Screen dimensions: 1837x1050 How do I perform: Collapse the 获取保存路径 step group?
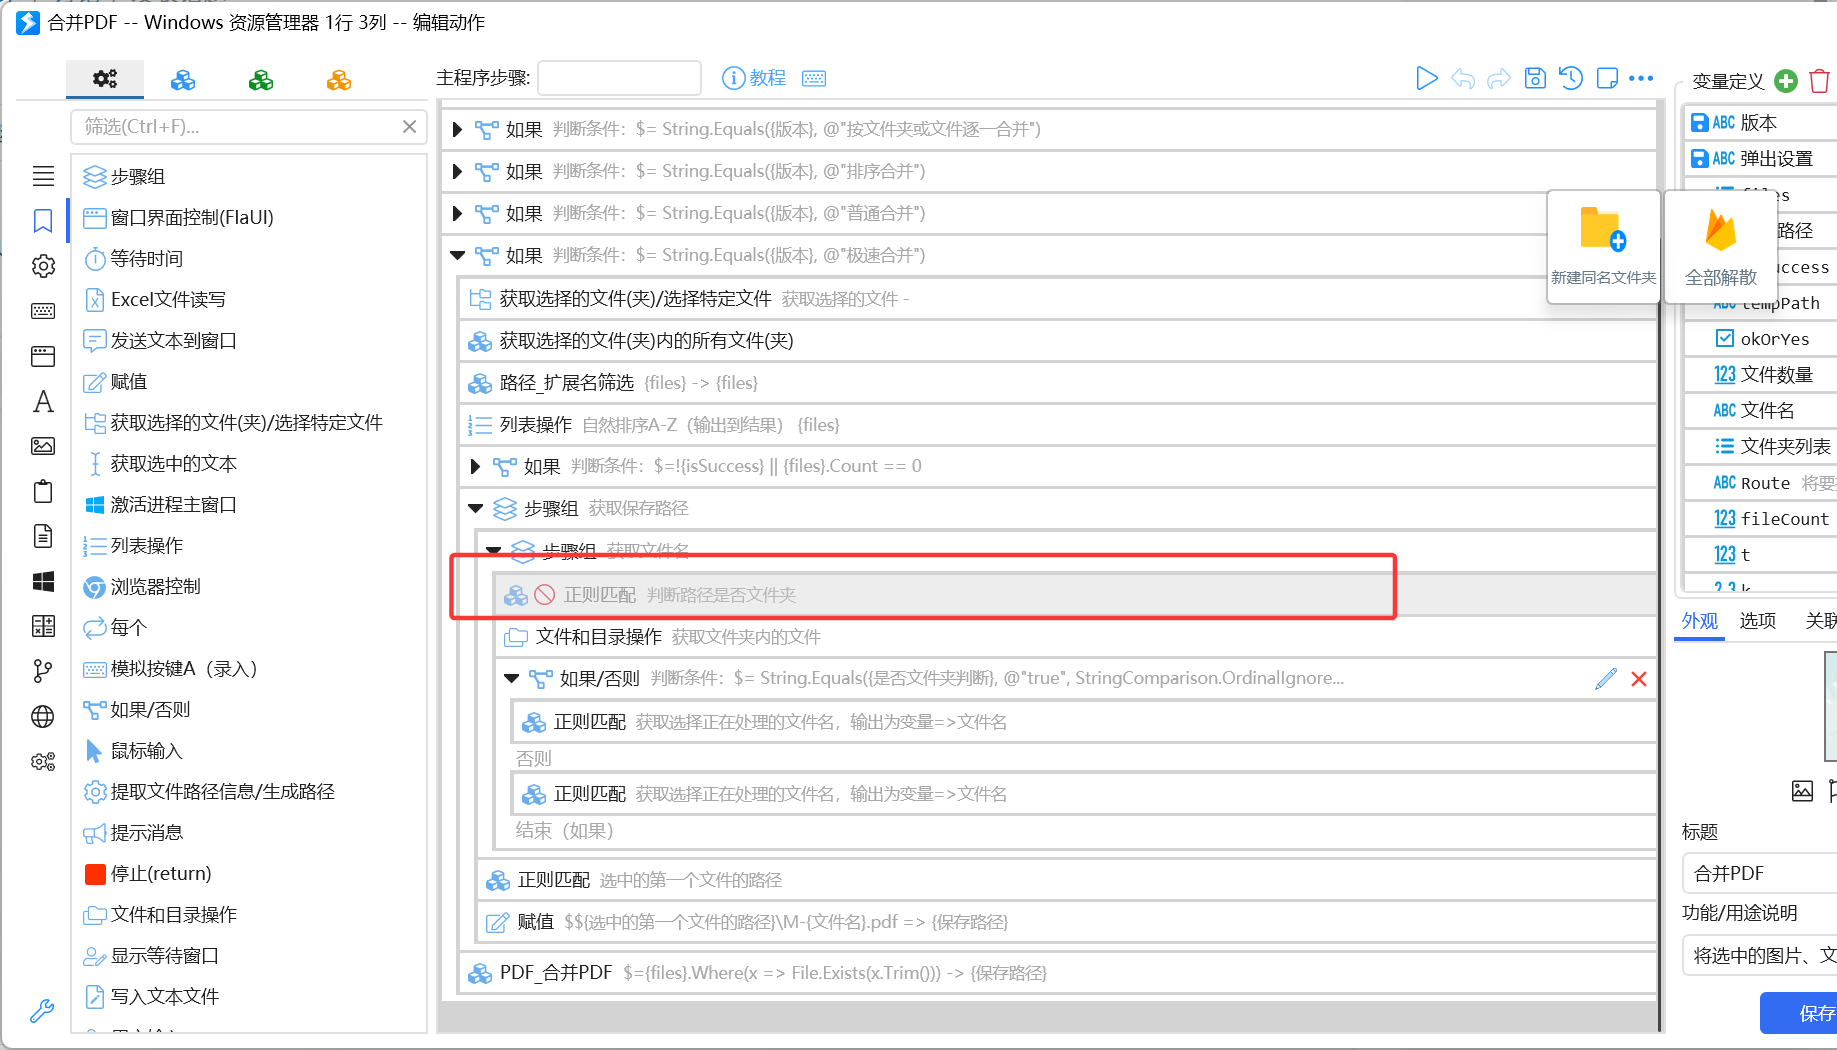(x=476, y=509)
